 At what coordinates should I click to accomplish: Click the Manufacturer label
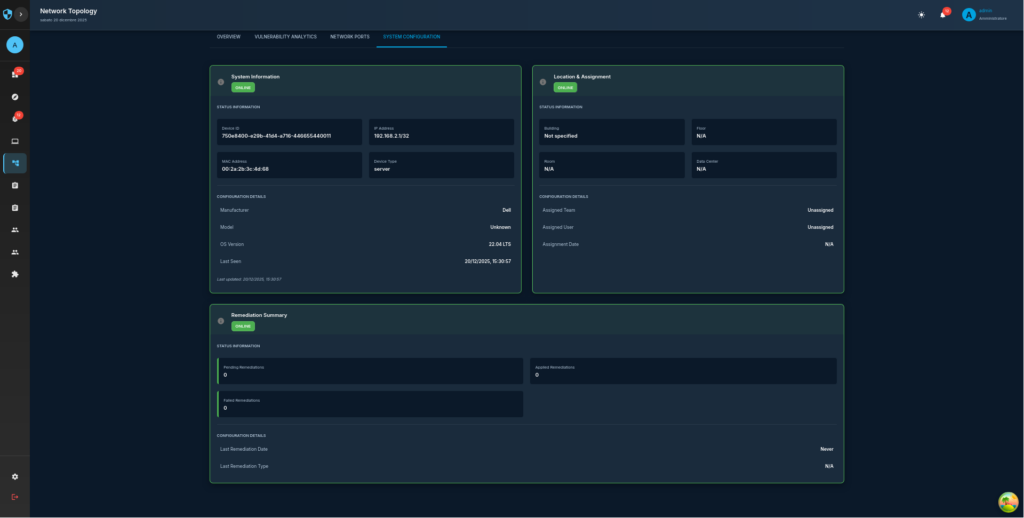pos(234,210)
